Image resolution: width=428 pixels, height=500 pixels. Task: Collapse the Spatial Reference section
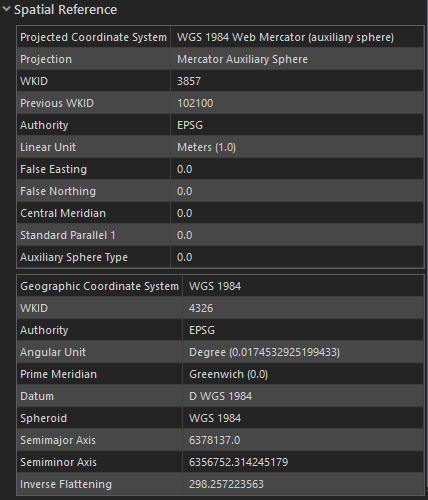tap(6, 9)
